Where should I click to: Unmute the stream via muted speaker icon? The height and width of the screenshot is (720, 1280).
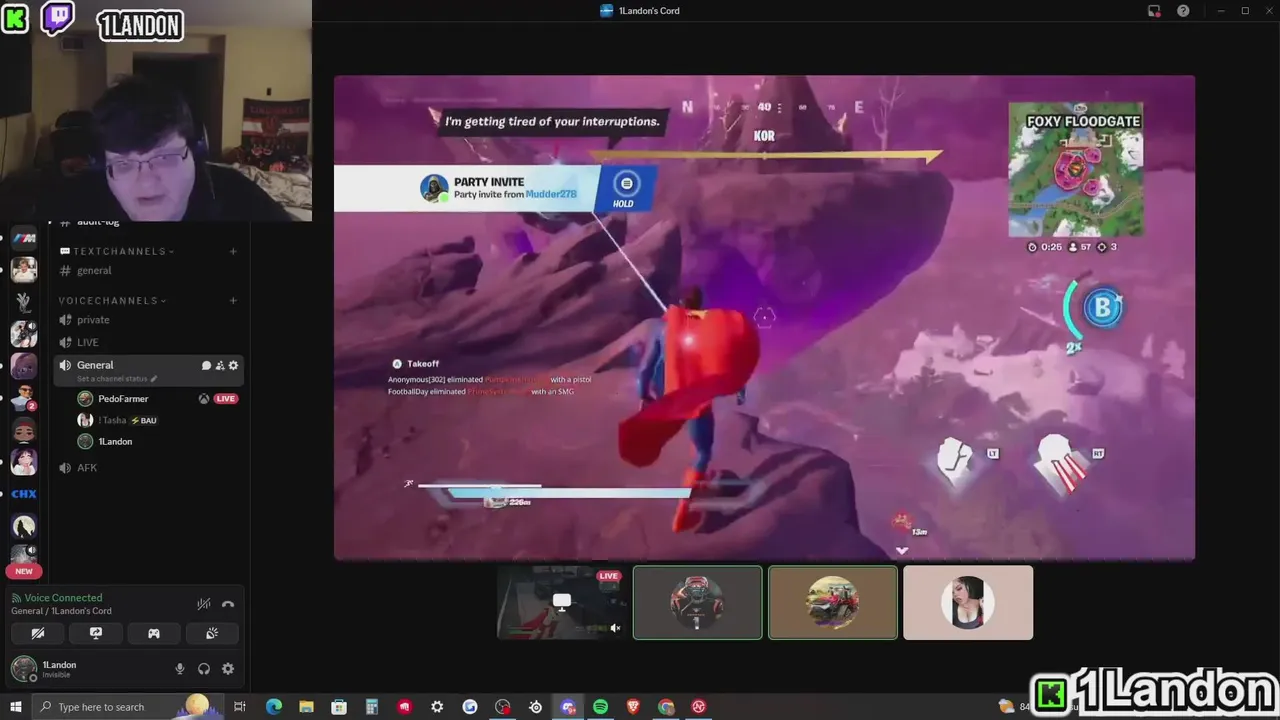tap(615, 628)
